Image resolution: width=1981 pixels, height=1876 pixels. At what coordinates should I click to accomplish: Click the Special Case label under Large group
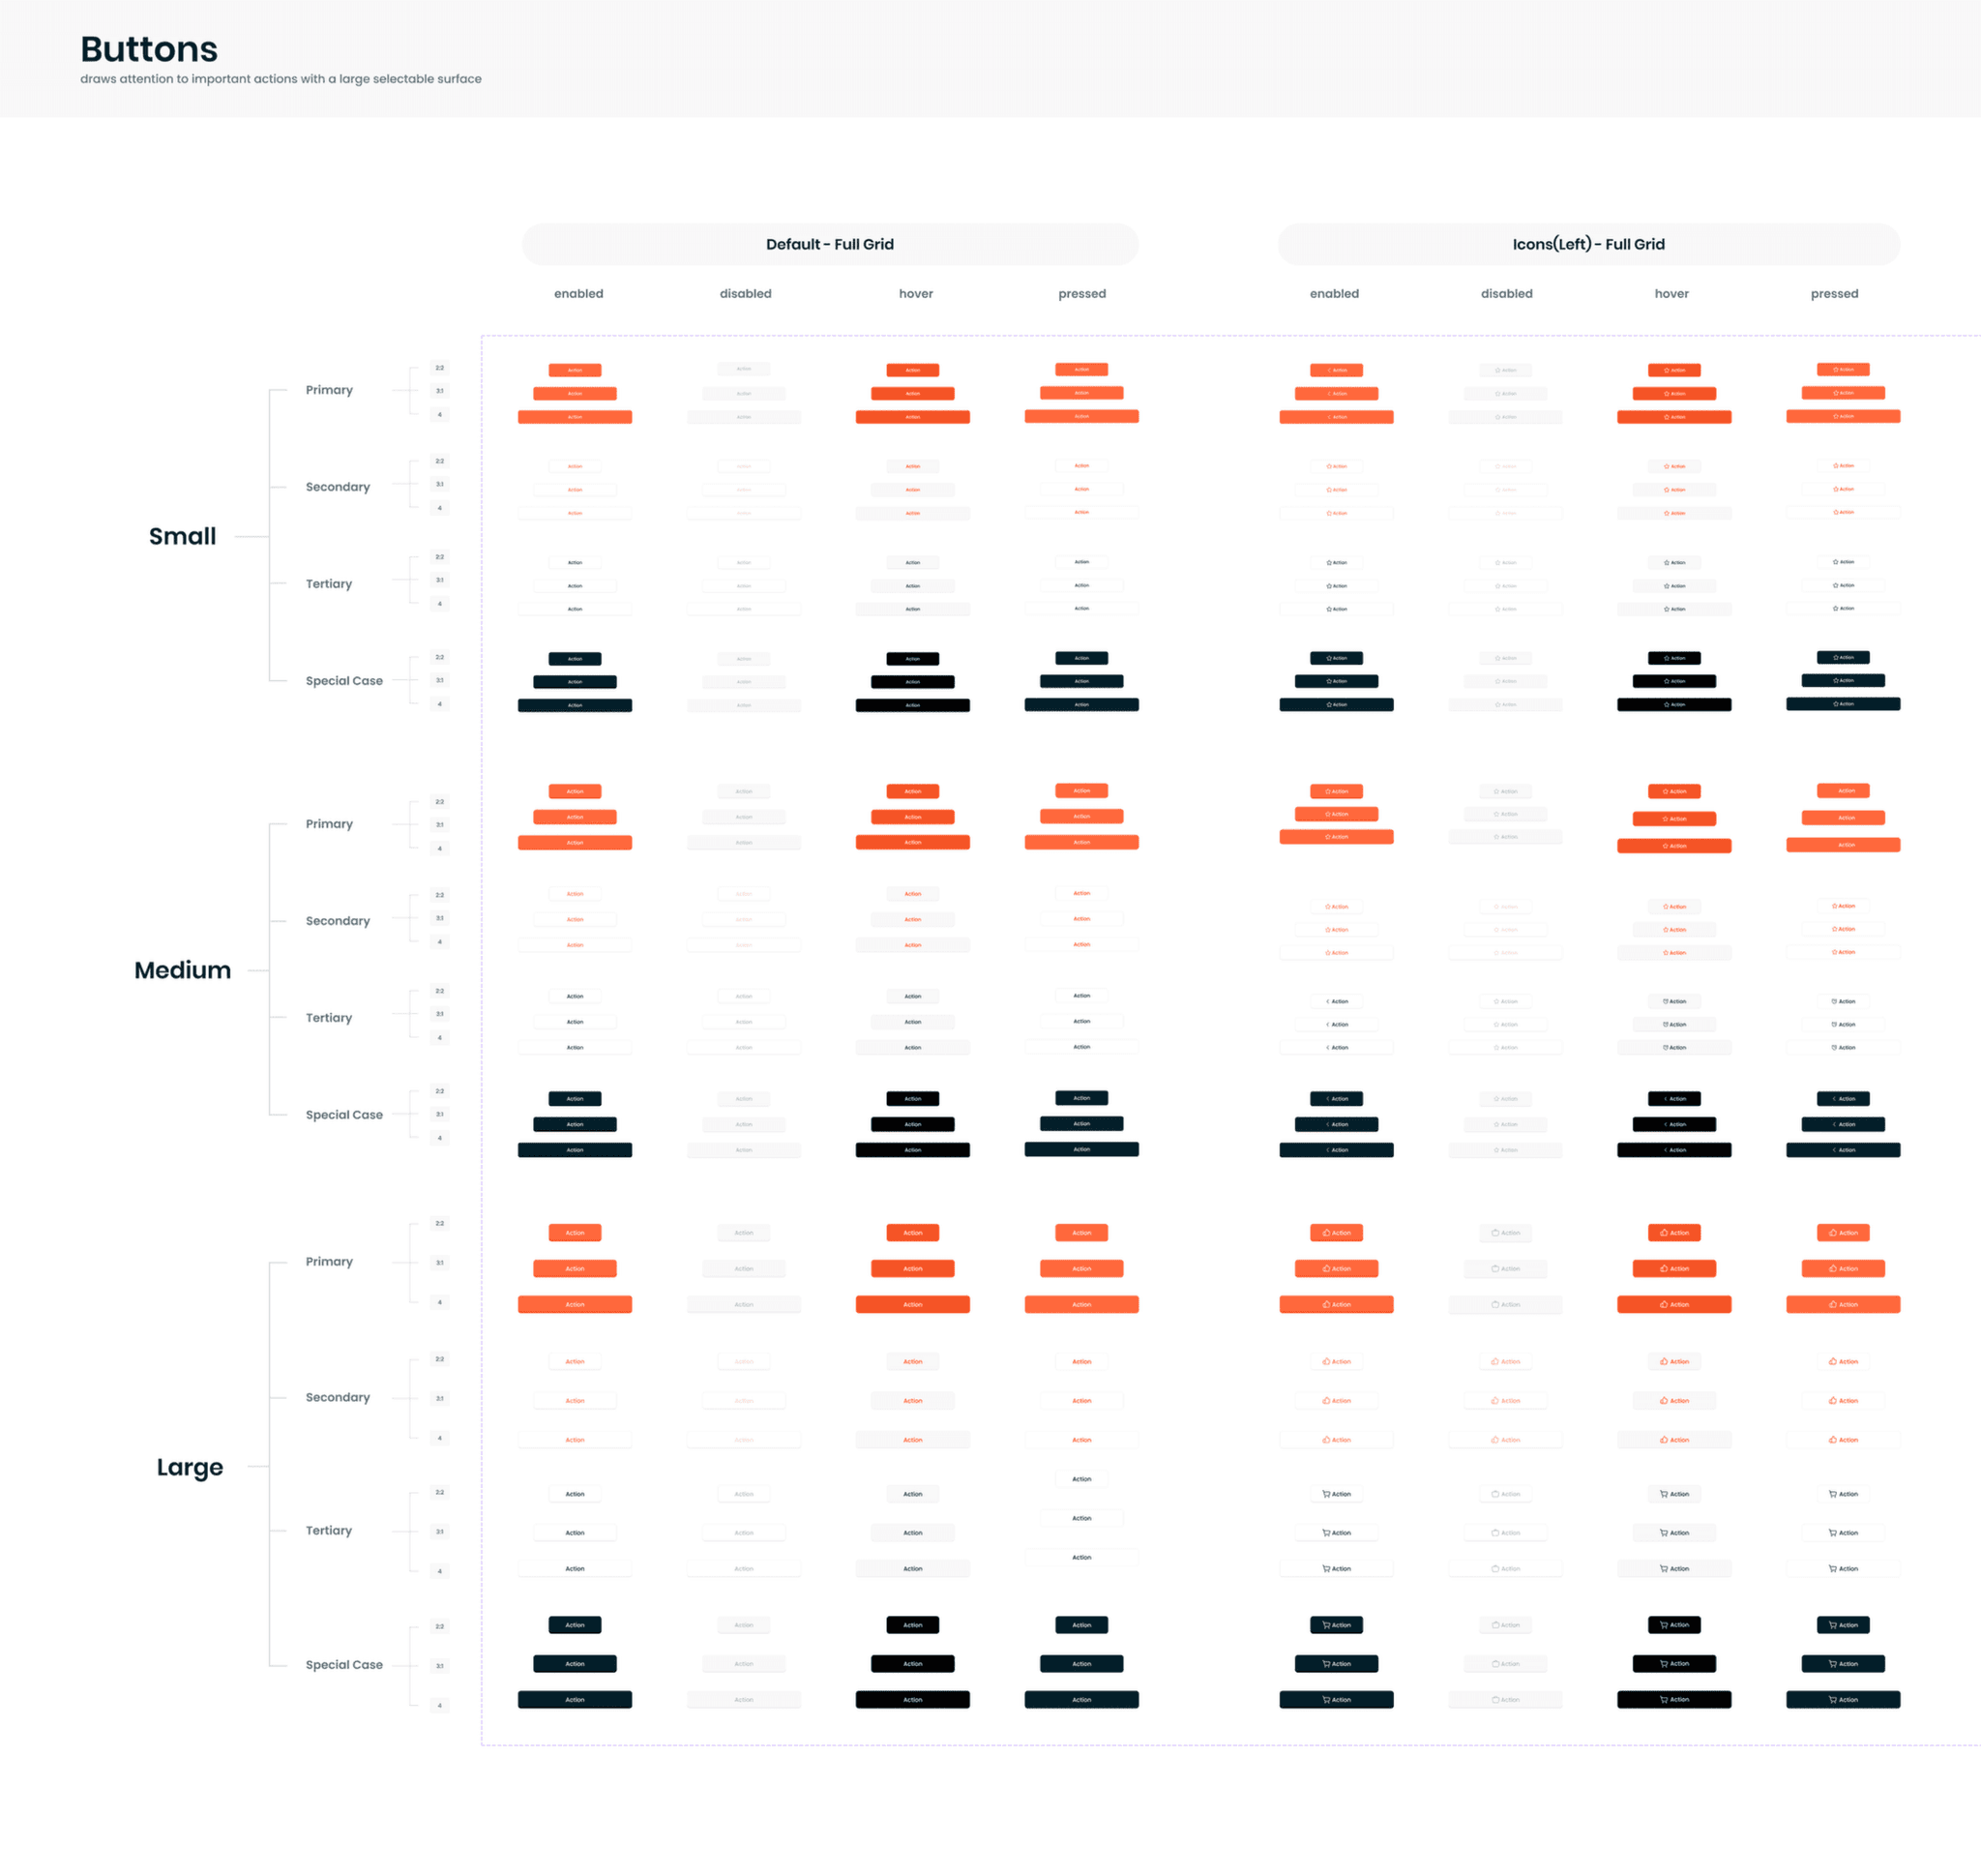[x=344, y=1664]
